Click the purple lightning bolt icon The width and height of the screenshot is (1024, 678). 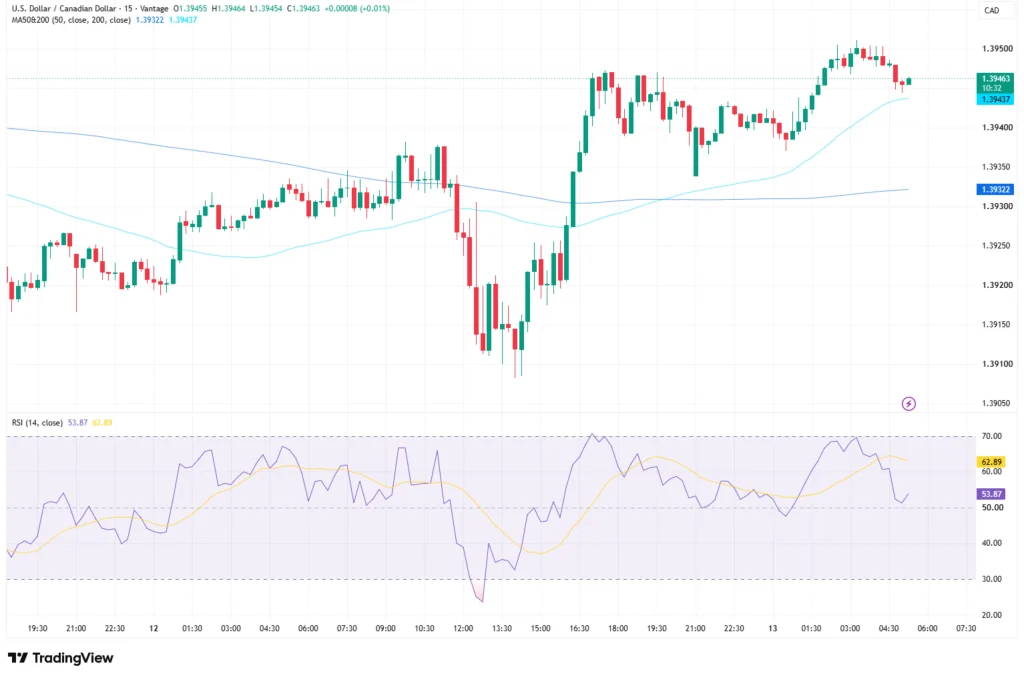coord(908,404)
